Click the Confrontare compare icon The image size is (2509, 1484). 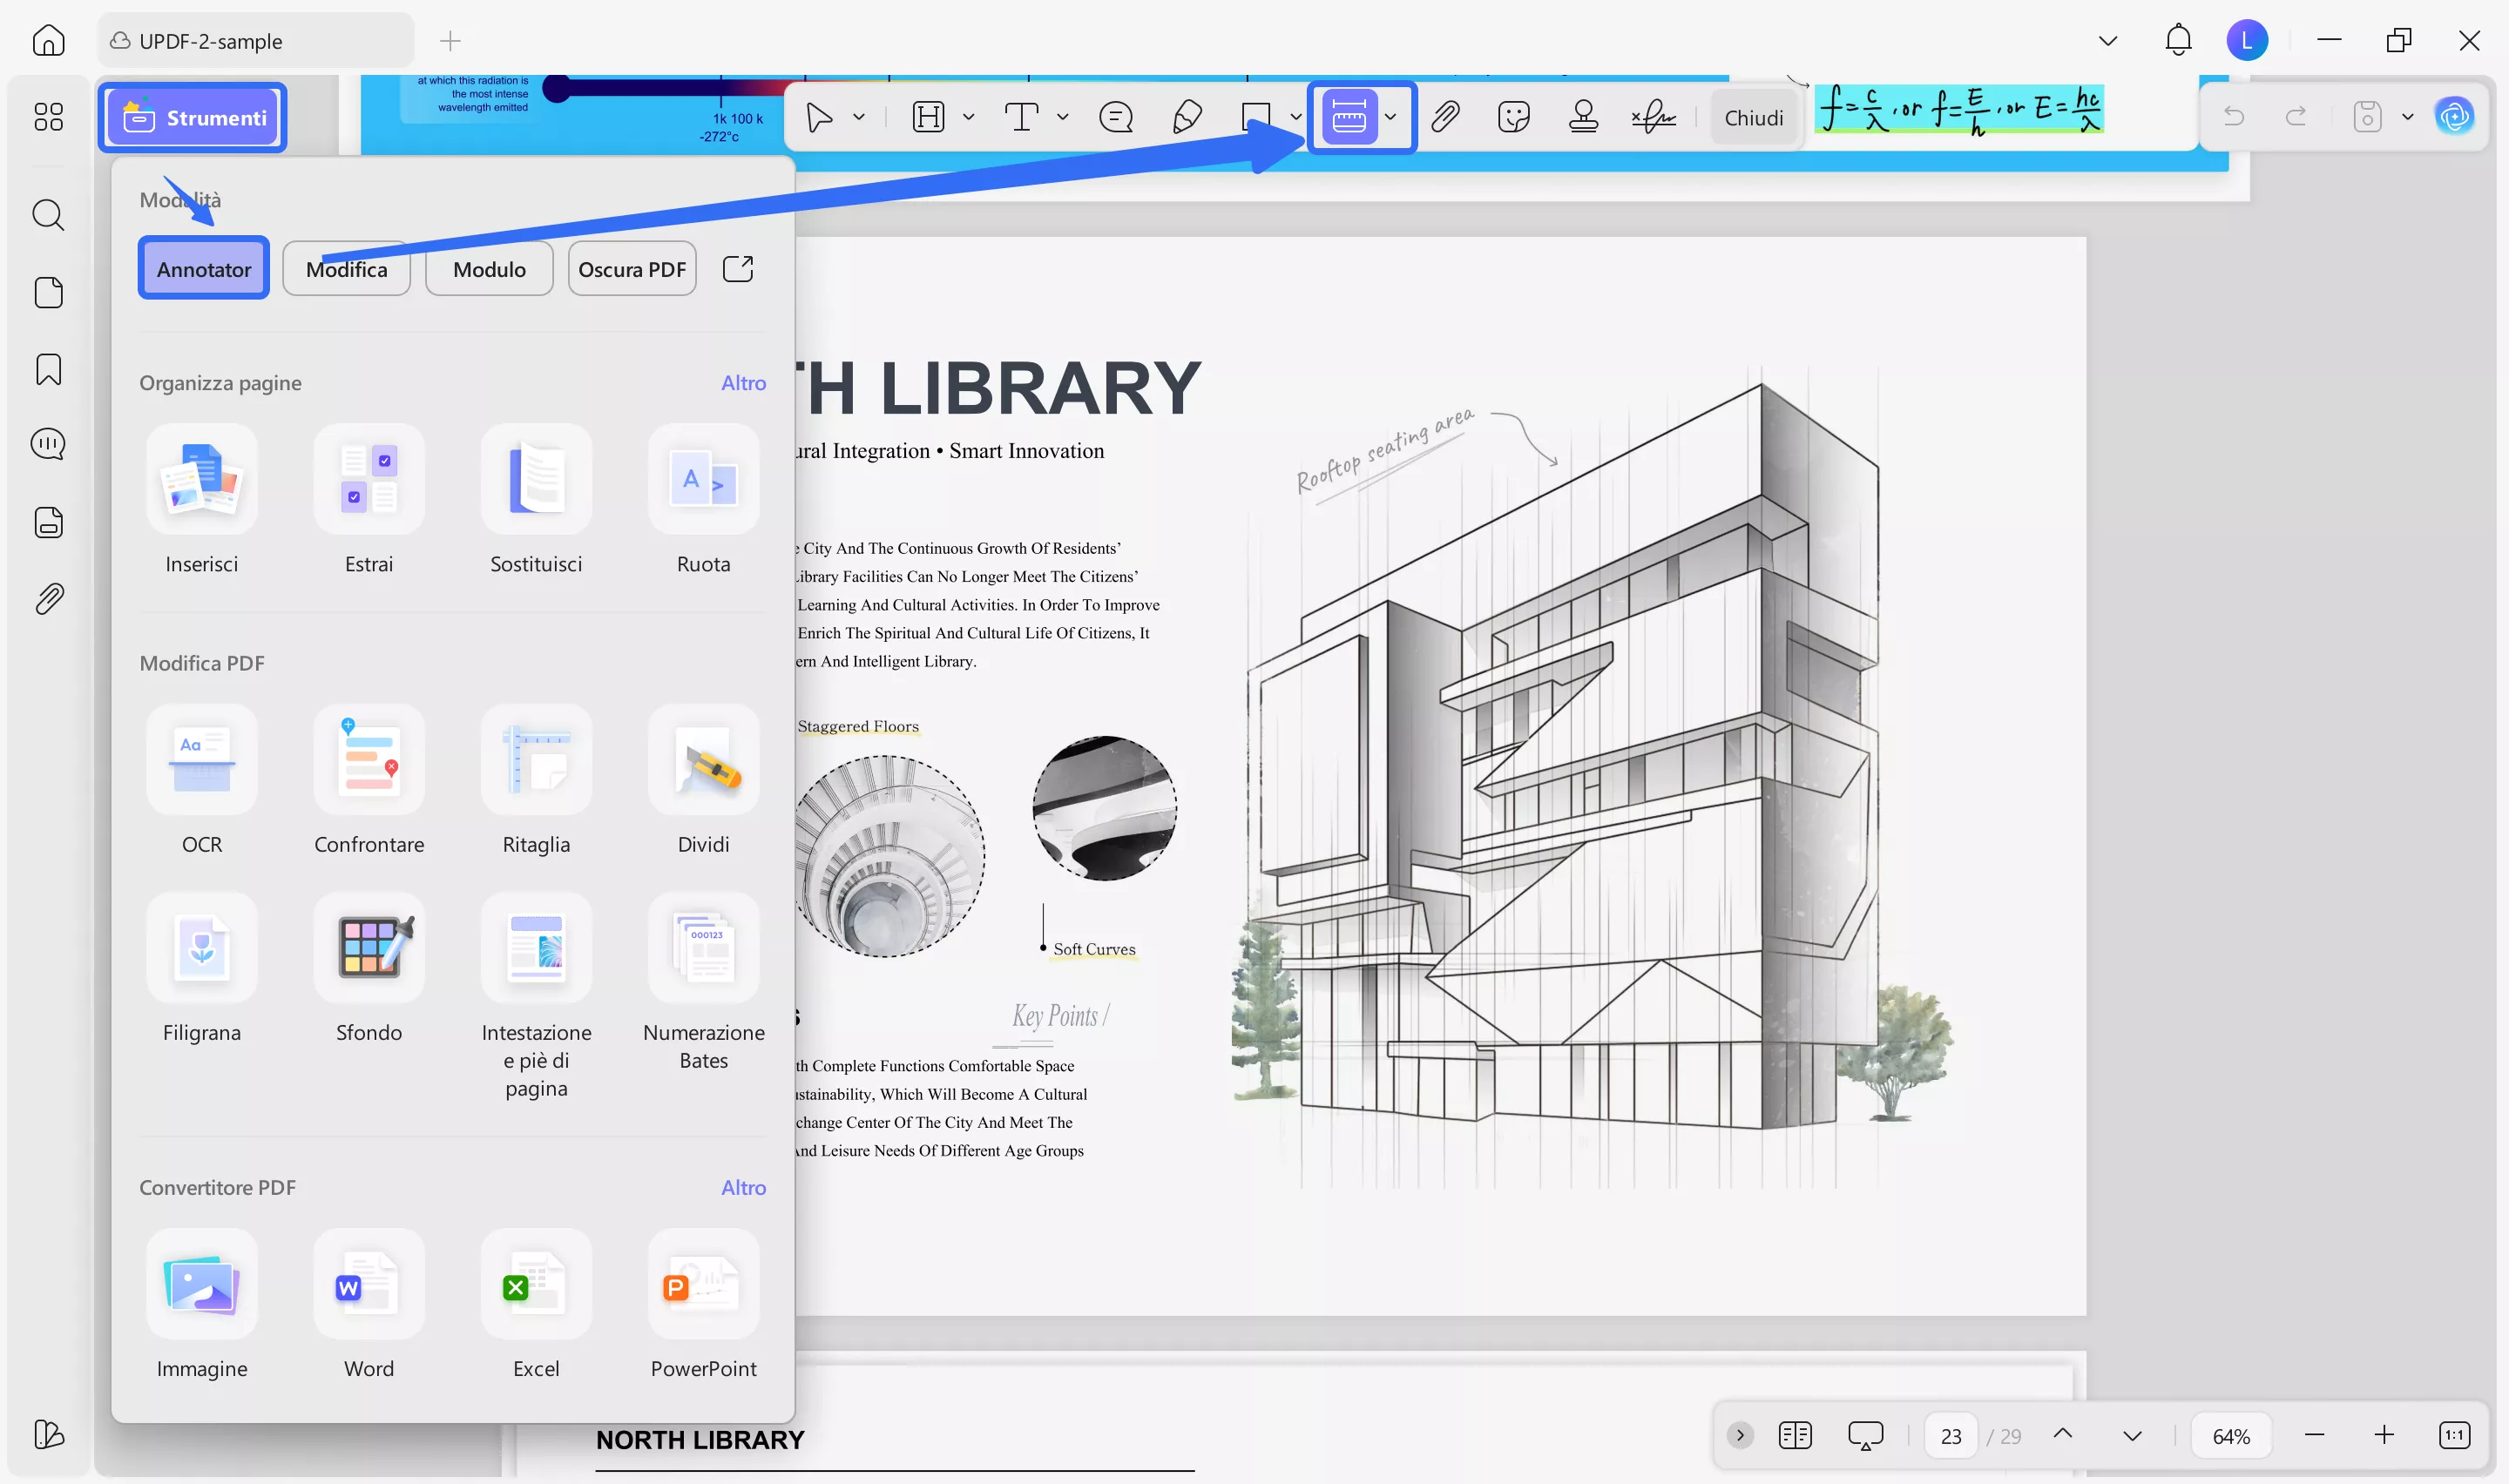point(369,760)
